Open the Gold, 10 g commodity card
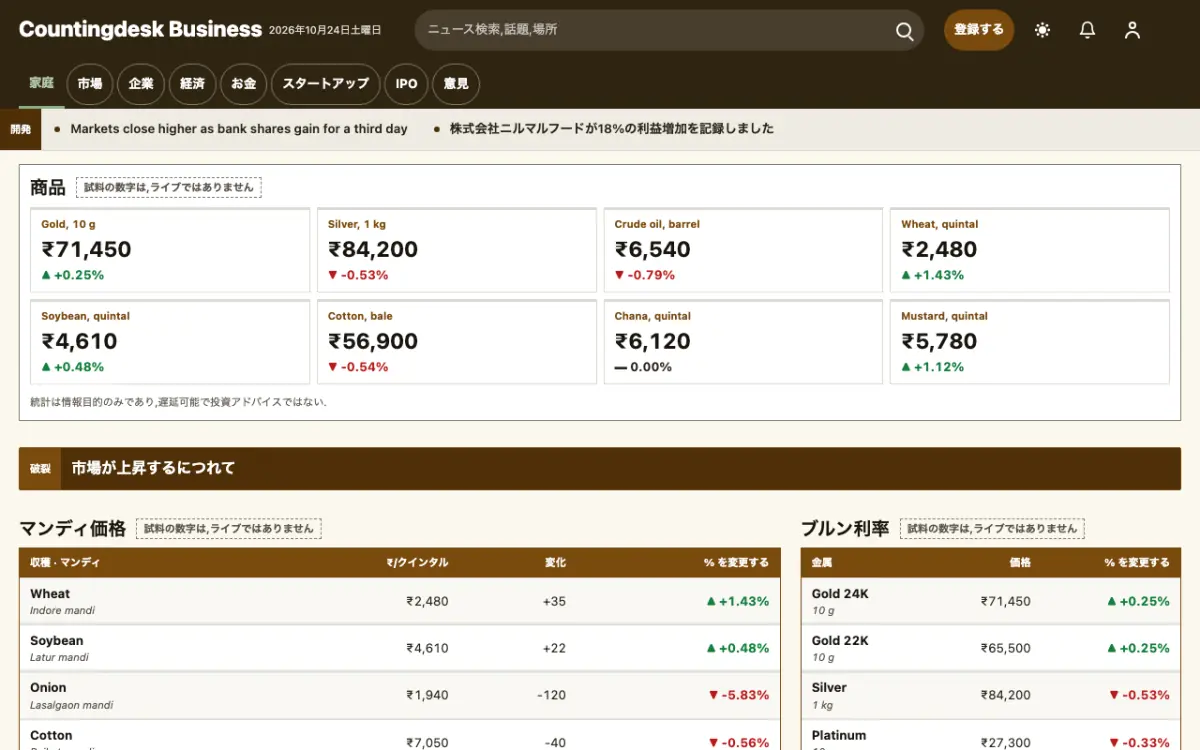 170,250
